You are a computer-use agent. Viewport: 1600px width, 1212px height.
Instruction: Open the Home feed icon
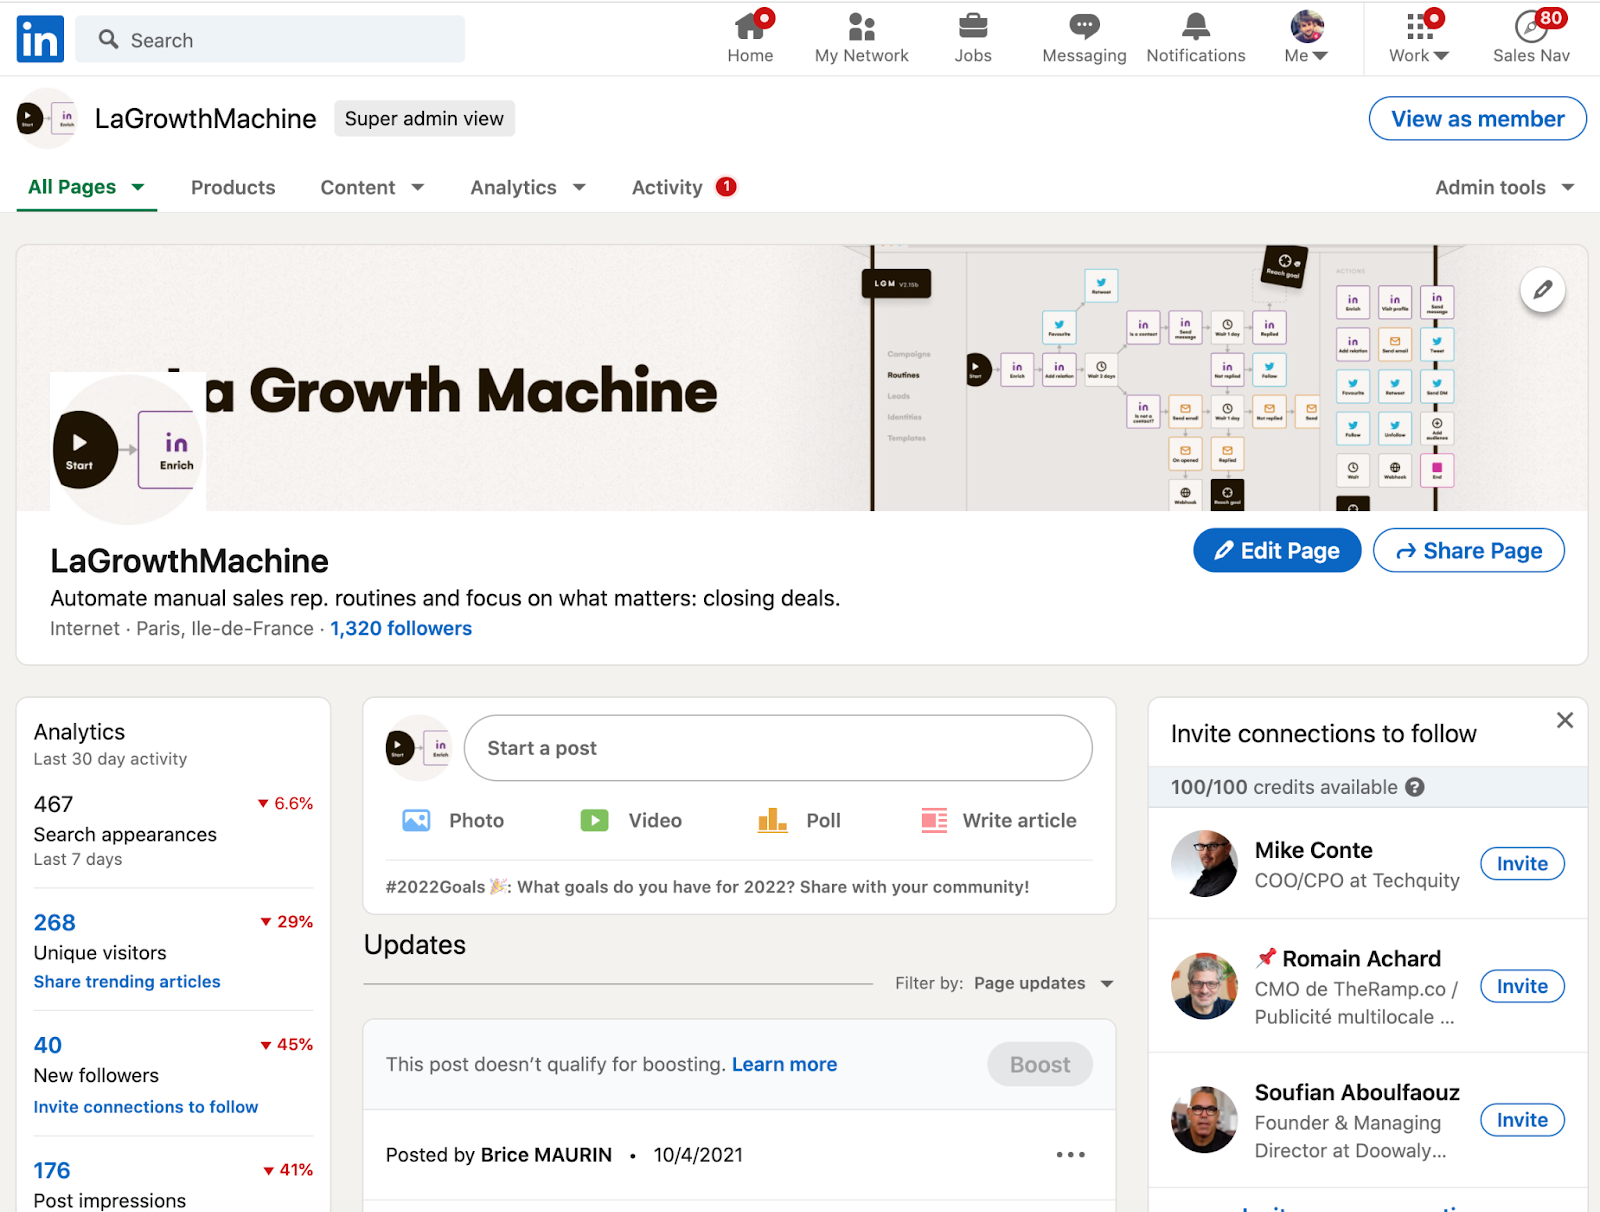click(x=750, y=26)
